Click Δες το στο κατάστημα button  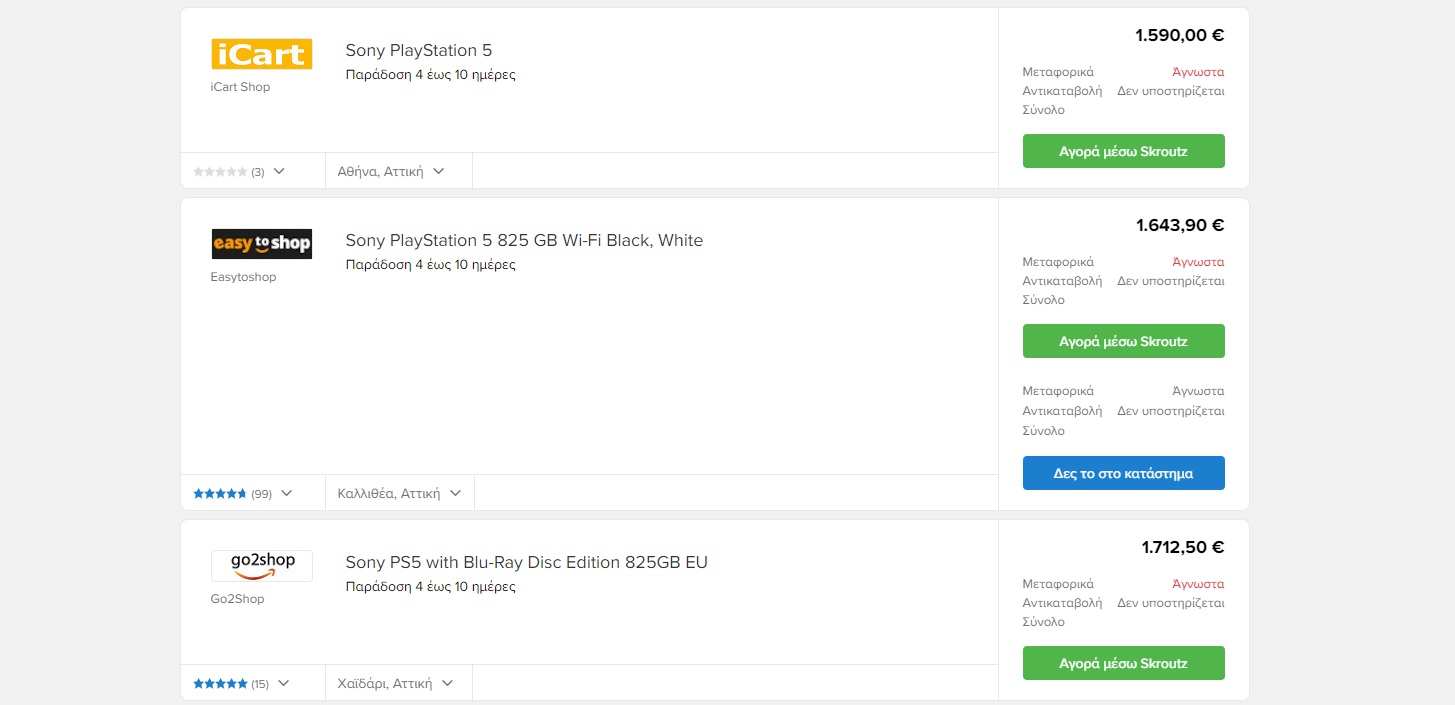(x=1123, y=473)
